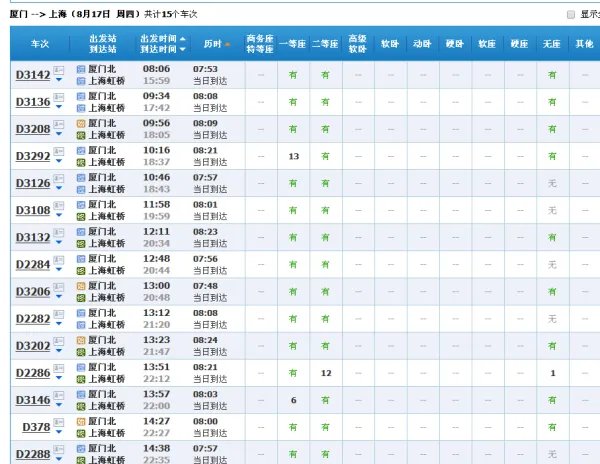This screenshot has width=600, height=464.
Task: Expand stop details arrow under D3206
Action: pos(59,296)
